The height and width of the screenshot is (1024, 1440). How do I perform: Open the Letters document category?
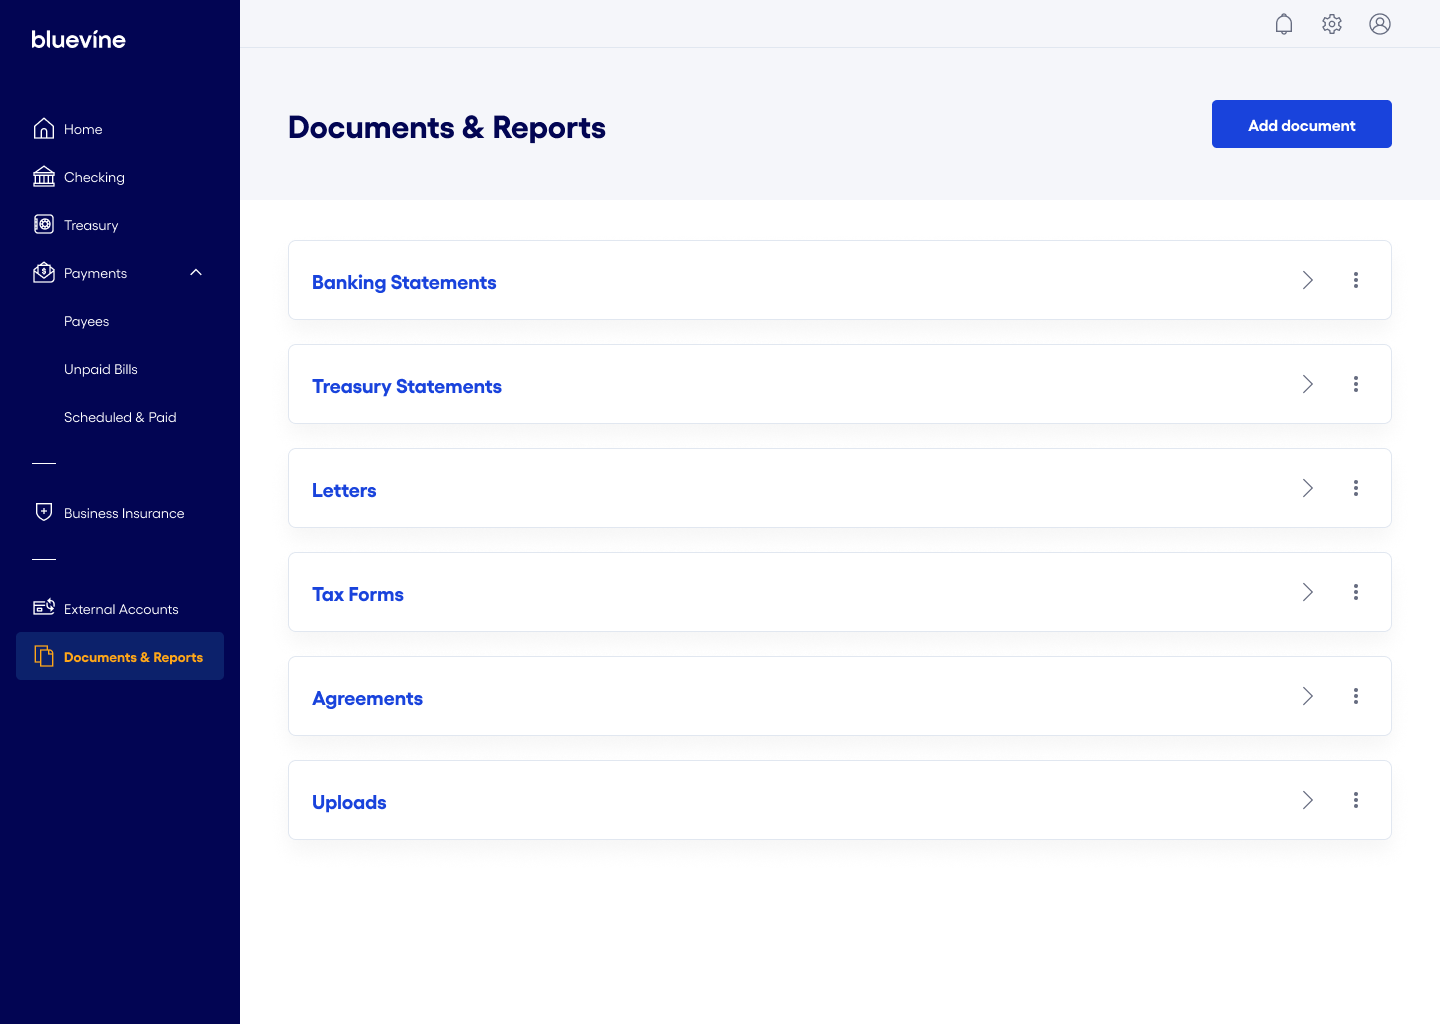344,490
